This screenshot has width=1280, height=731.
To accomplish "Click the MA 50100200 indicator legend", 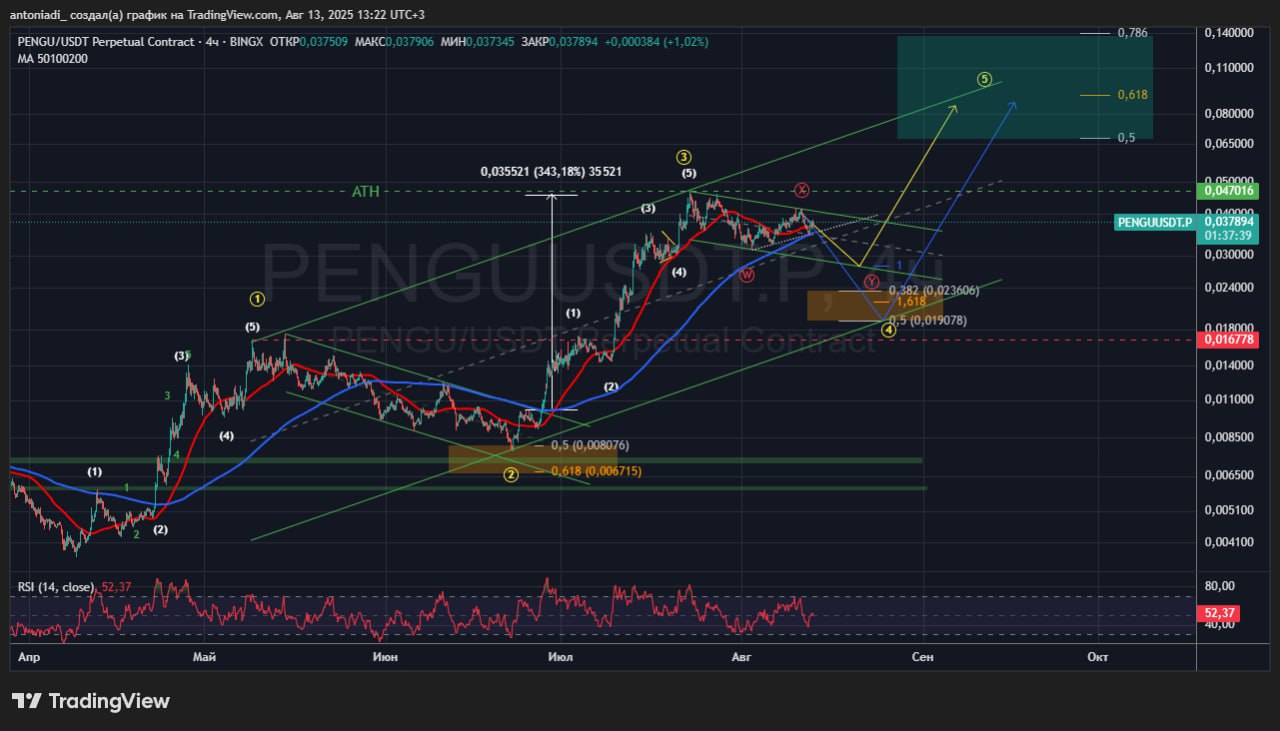I will (x=52, y=59).
